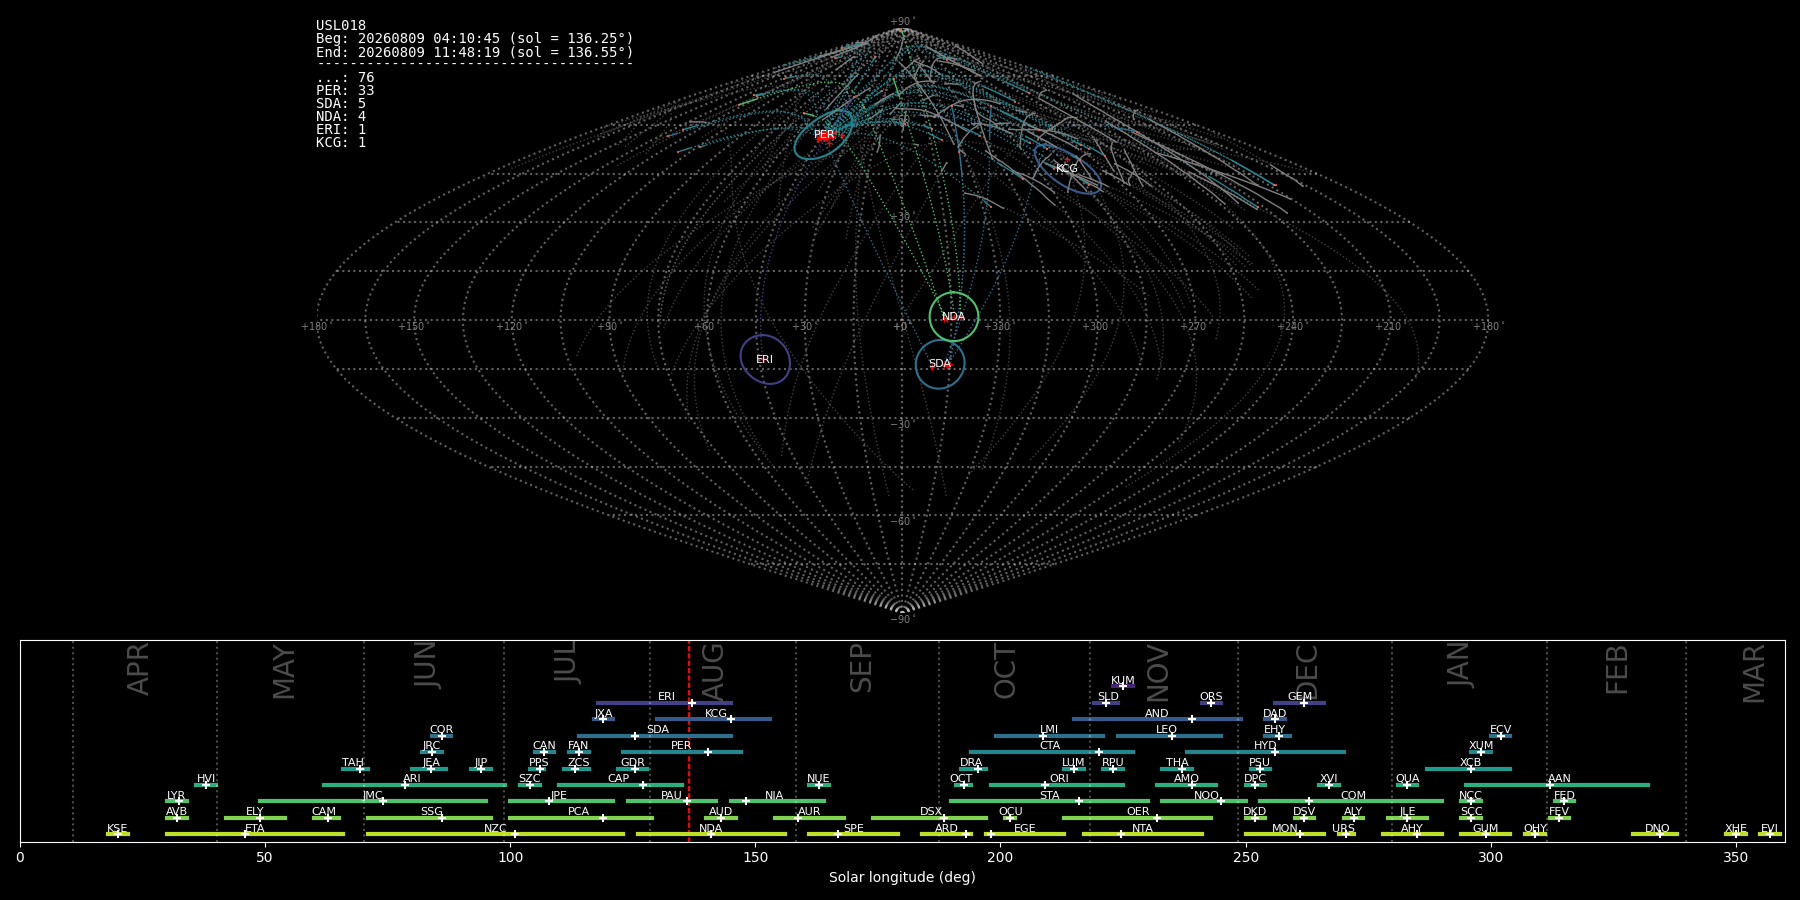Select the green NDA radiant circle on the map
This screenshot has width=1800, height=900.
[x=954, y=317]
